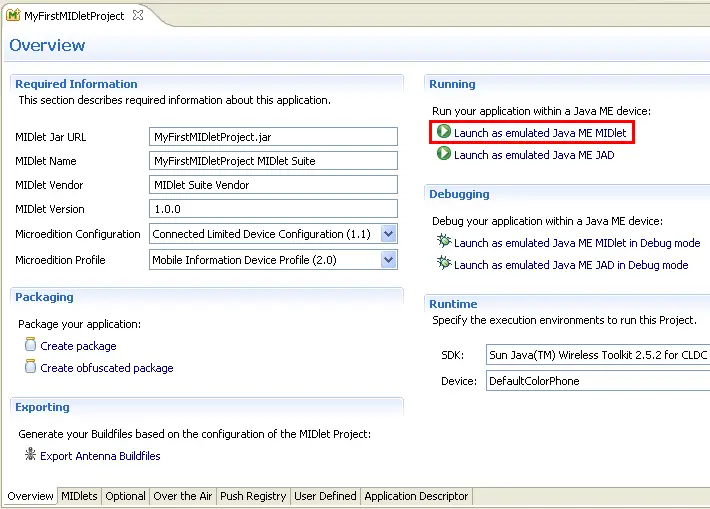
Task: Click Launch as emulated Java ME JAD link
Action: click(534, 155)
